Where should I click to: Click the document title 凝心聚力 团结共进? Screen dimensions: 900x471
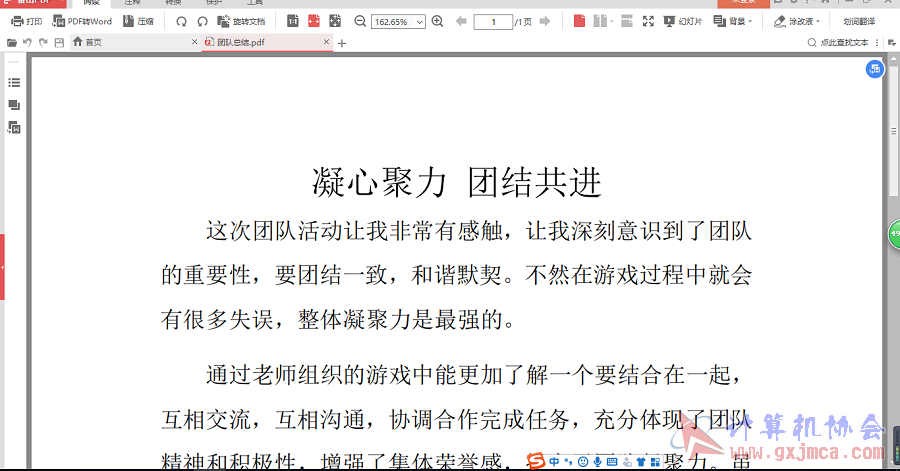[457, 183]
